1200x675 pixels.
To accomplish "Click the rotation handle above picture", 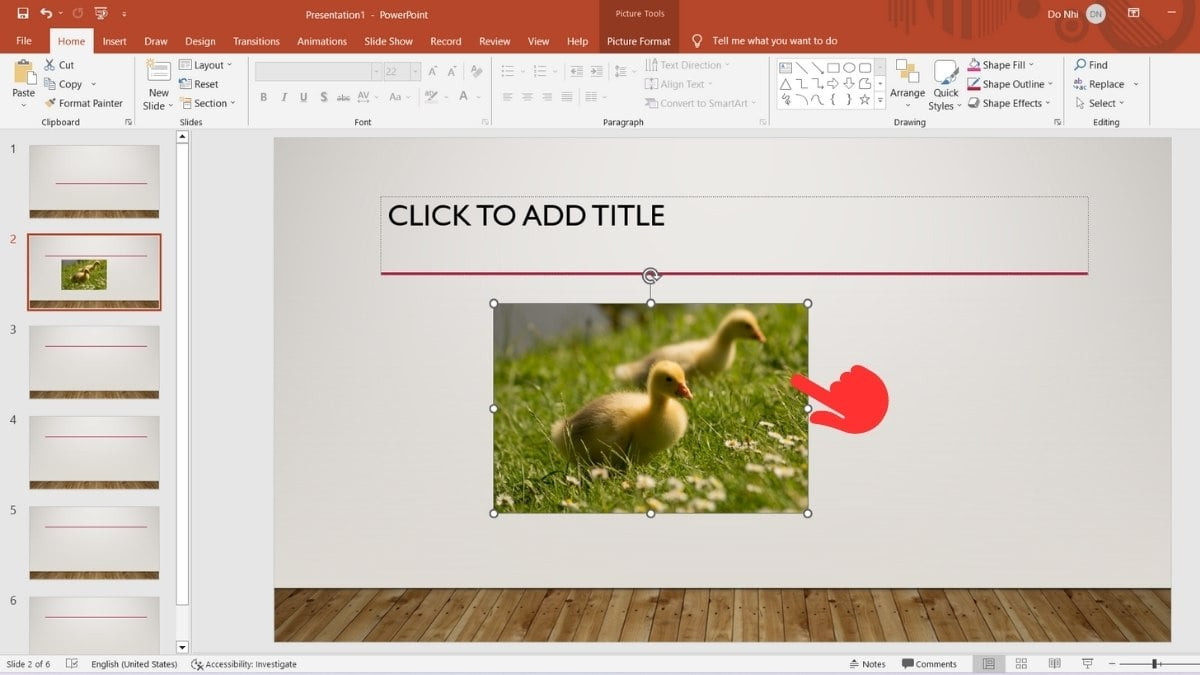I will 651,275.
